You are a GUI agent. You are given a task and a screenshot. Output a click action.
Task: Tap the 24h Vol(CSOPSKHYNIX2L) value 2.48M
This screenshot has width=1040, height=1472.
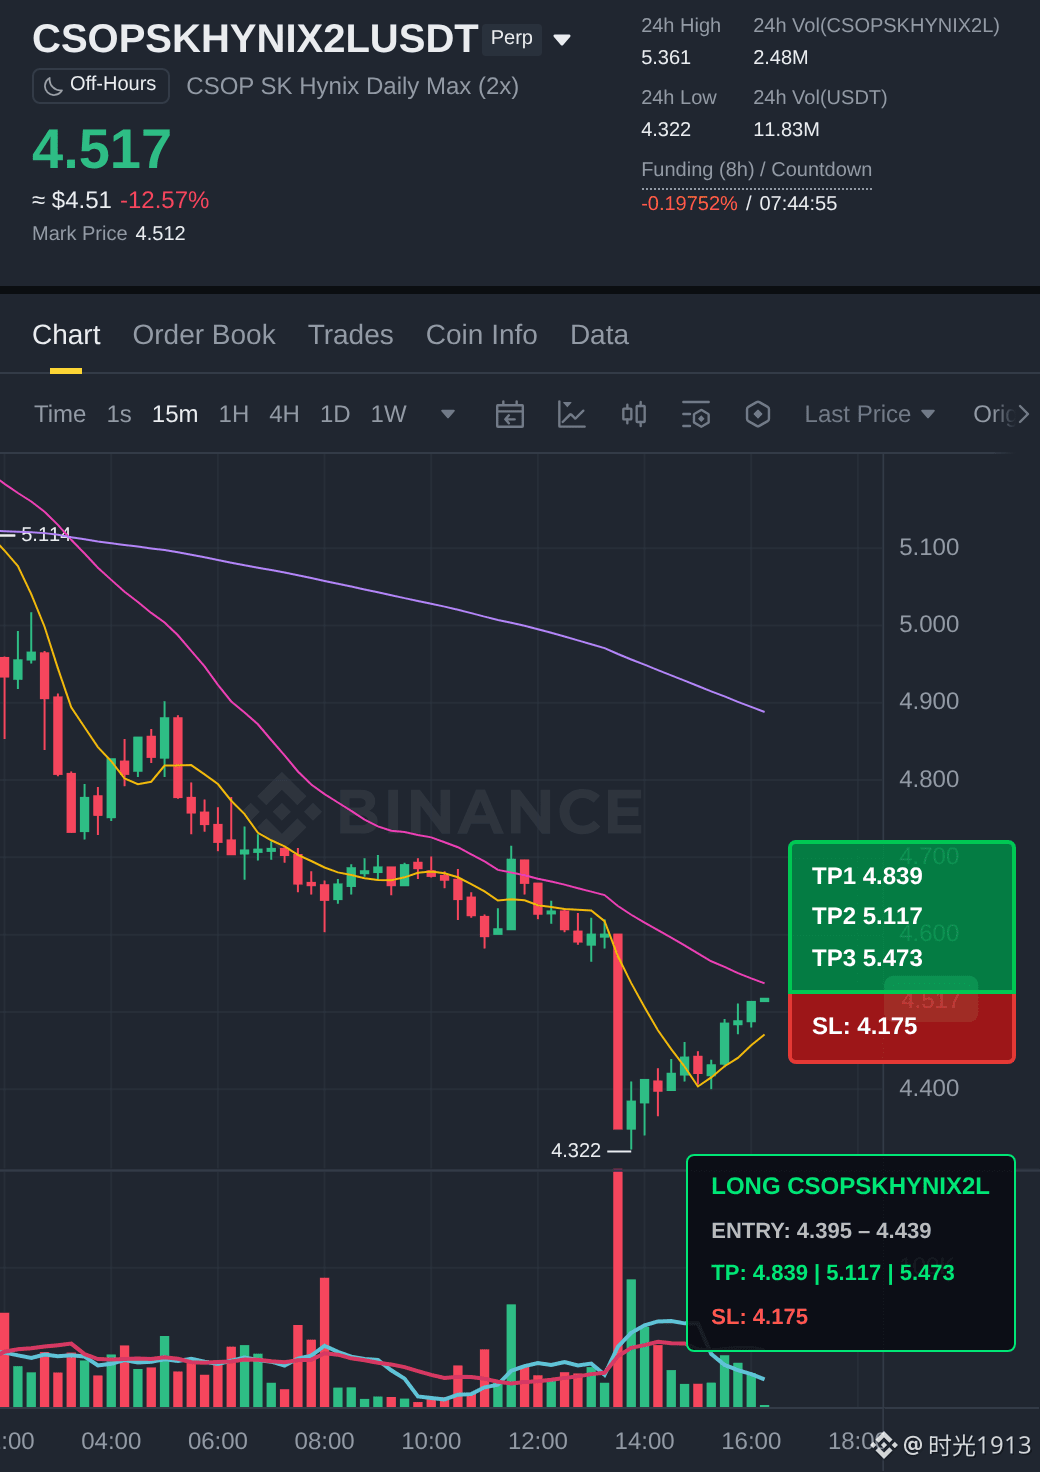781,57
